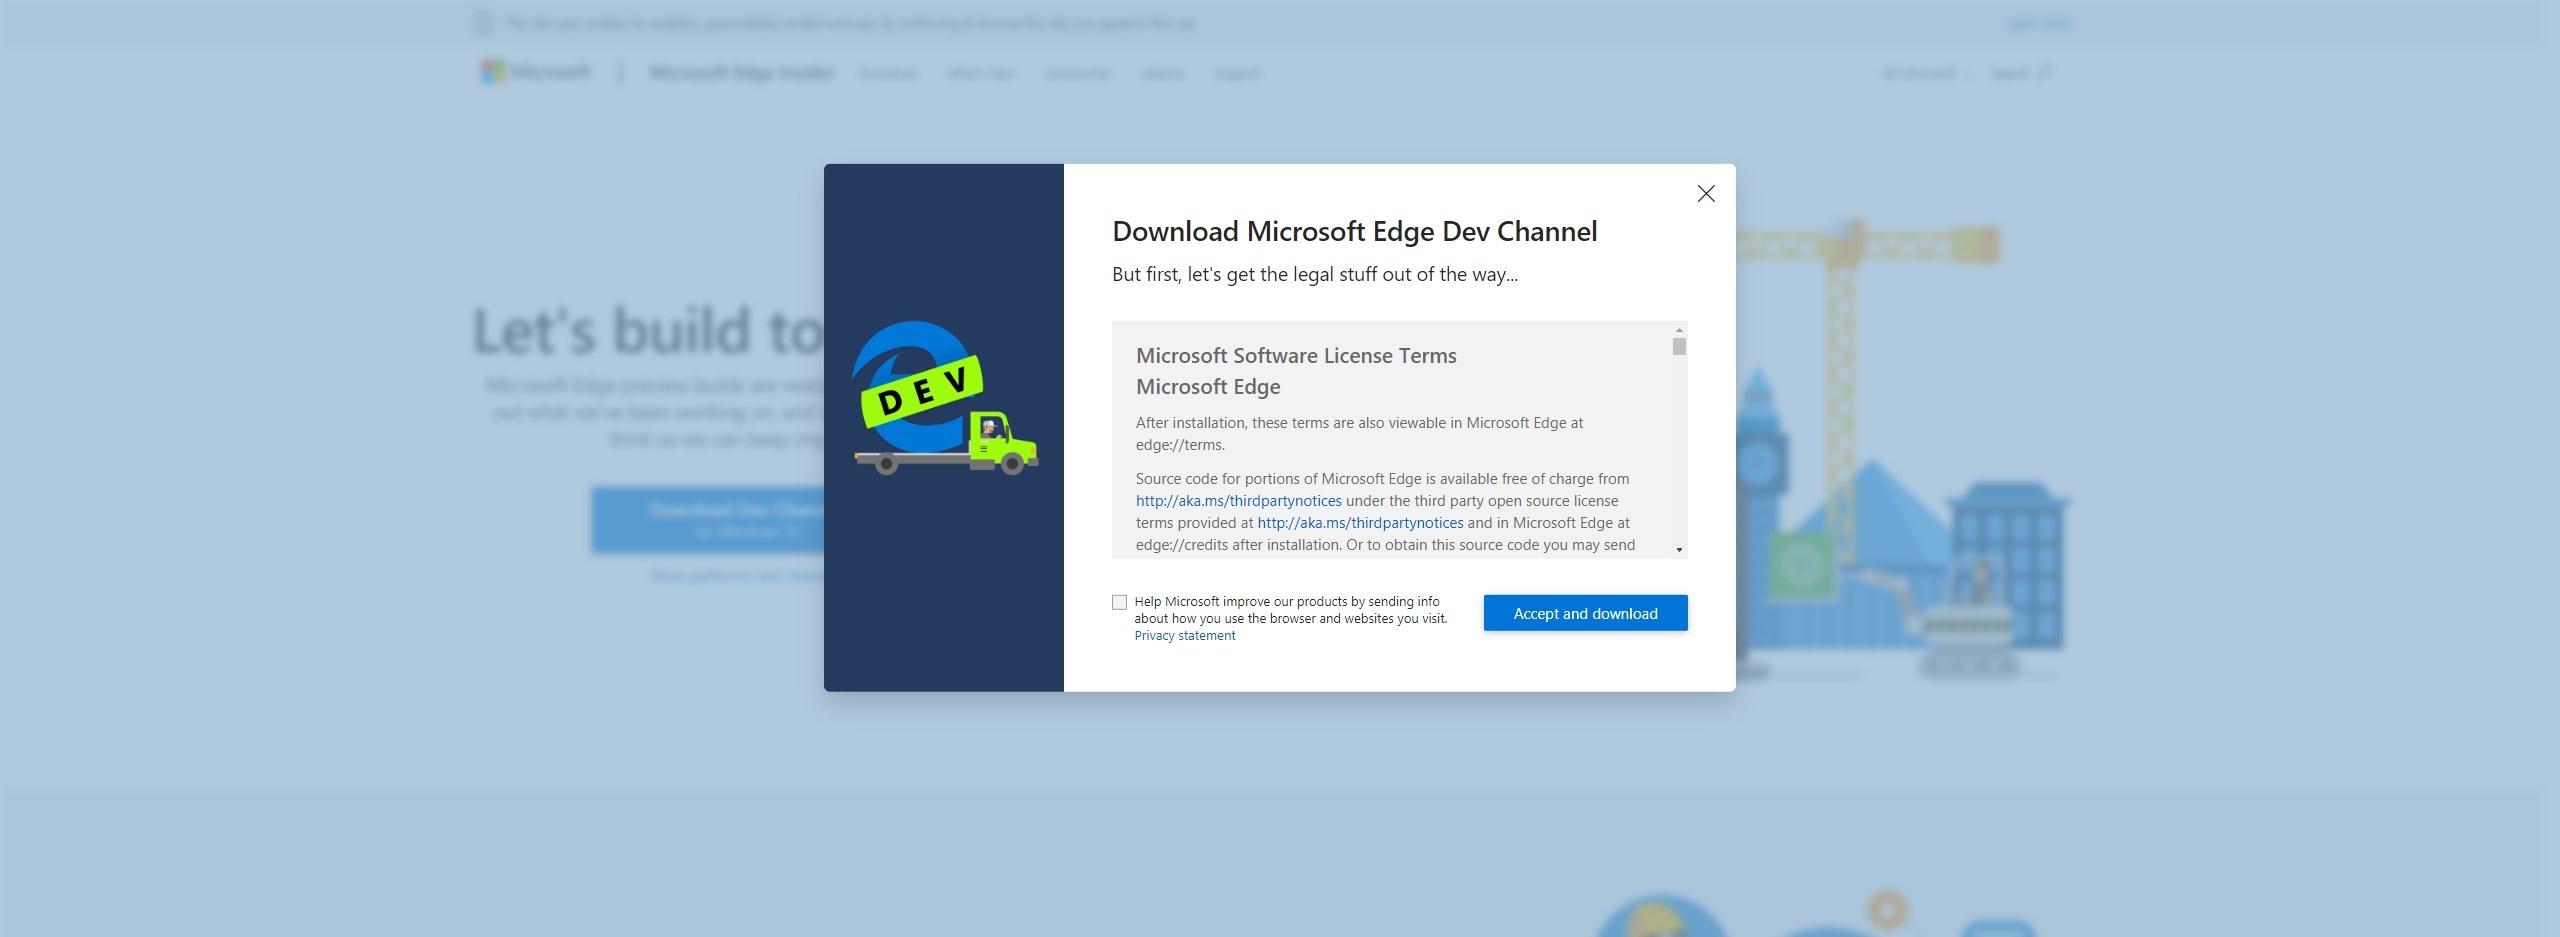
Task: Open the Privacy statement link
Action: (x=1185, y=636)
